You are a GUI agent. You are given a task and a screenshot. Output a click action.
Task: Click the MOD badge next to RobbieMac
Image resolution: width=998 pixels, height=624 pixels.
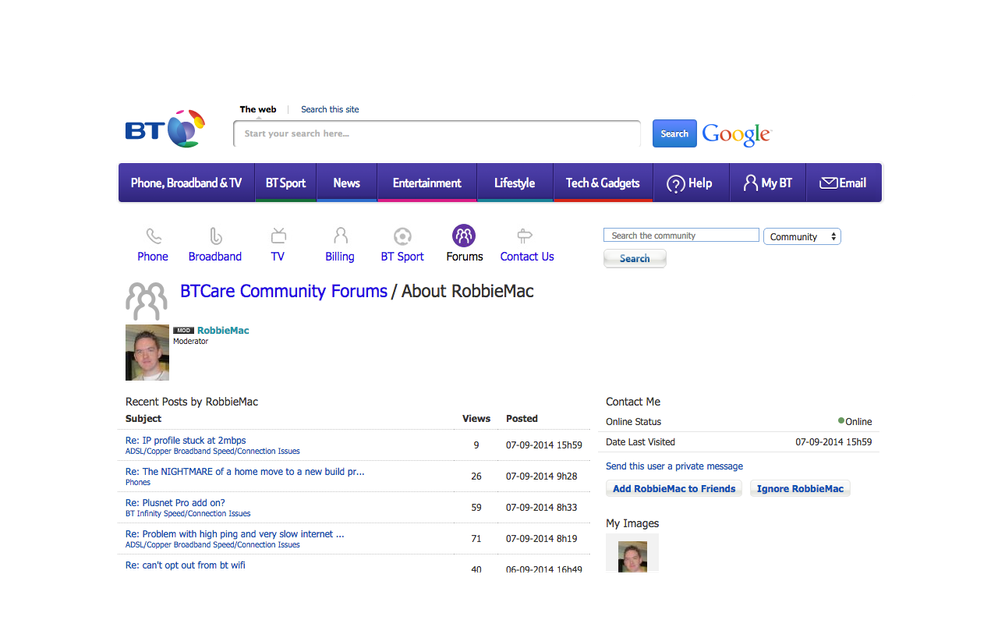(183, 330)
